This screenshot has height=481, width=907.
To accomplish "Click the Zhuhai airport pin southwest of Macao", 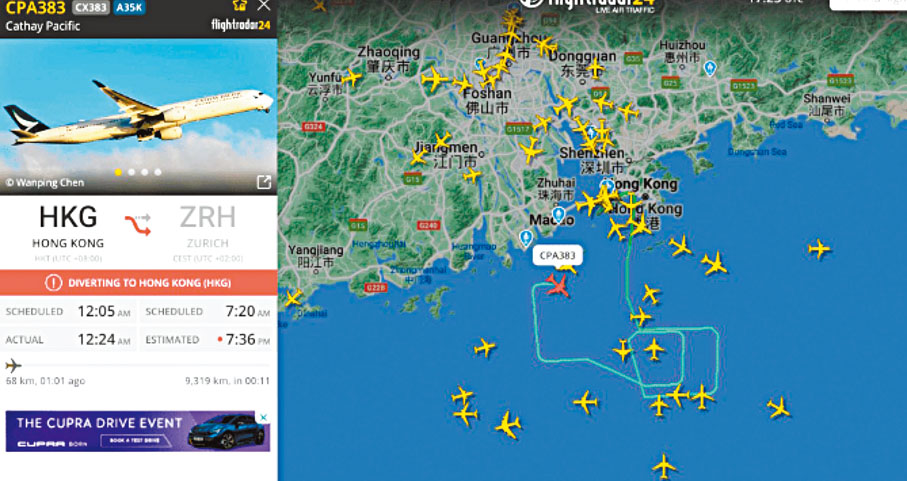I will pyautogui.click(x=525, y=238).
